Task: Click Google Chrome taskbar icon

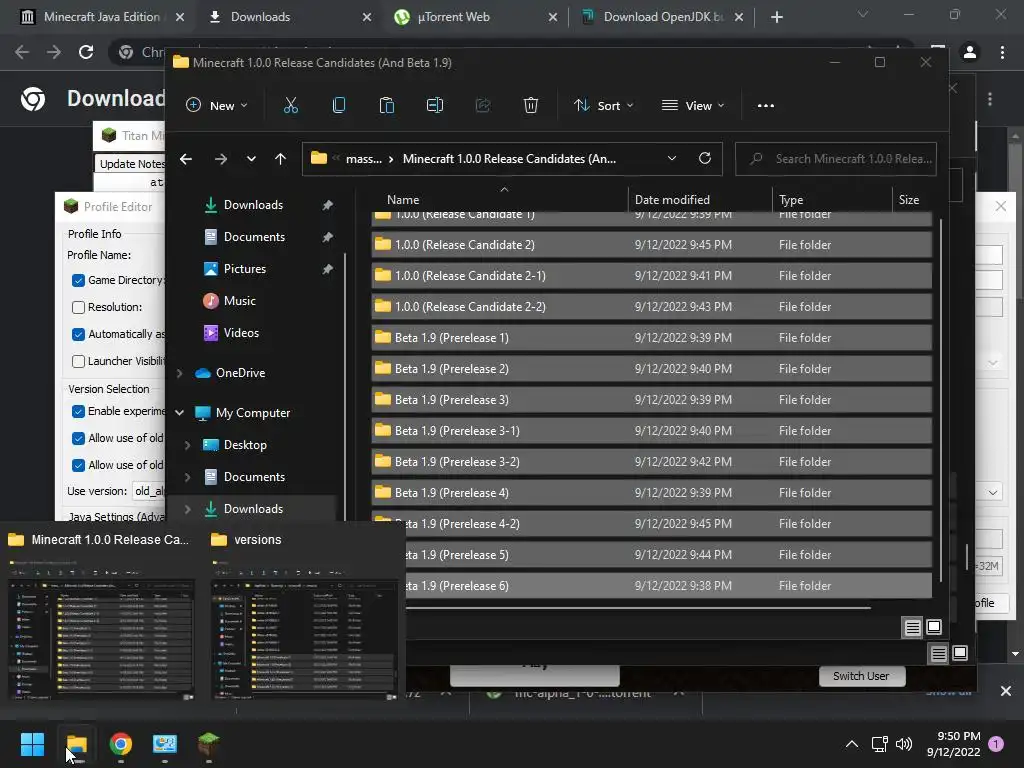Action: [121, 744]
